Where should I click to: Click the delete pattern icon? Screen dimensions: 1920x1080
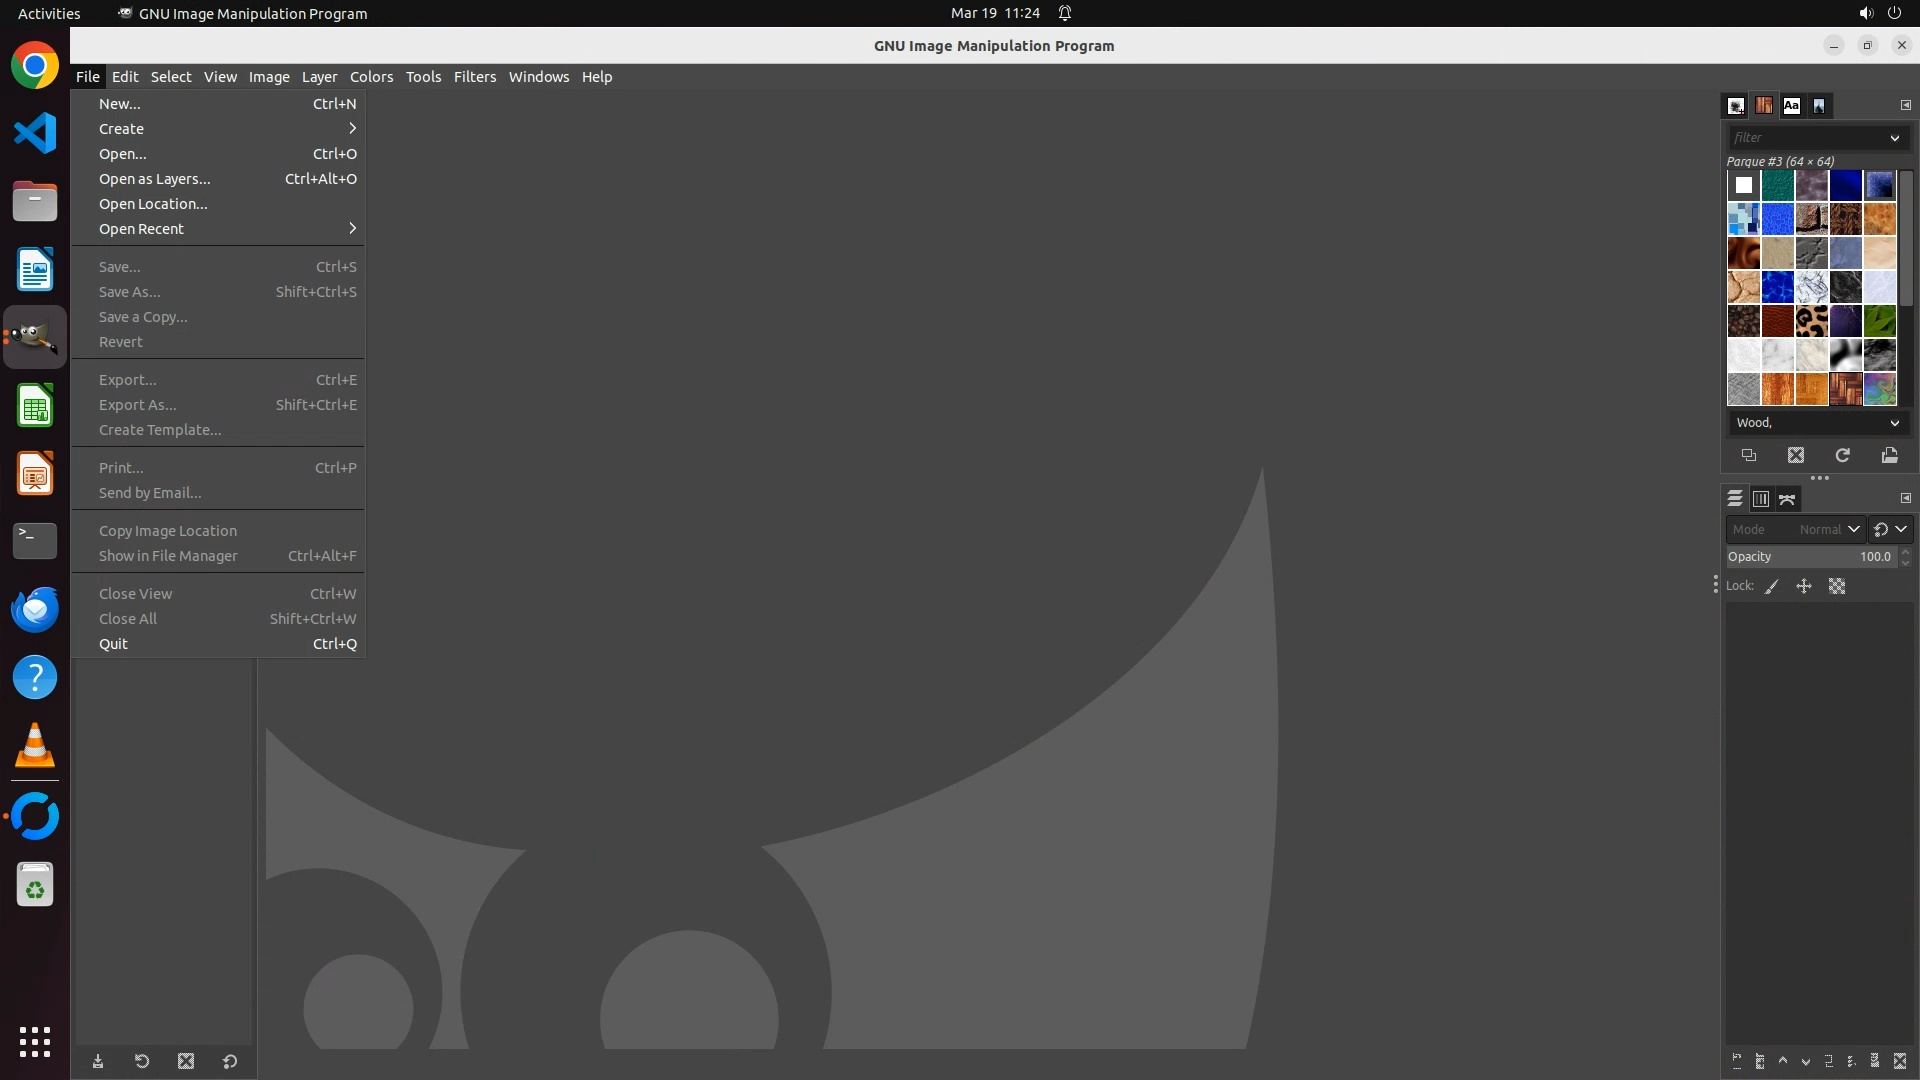1796,455
